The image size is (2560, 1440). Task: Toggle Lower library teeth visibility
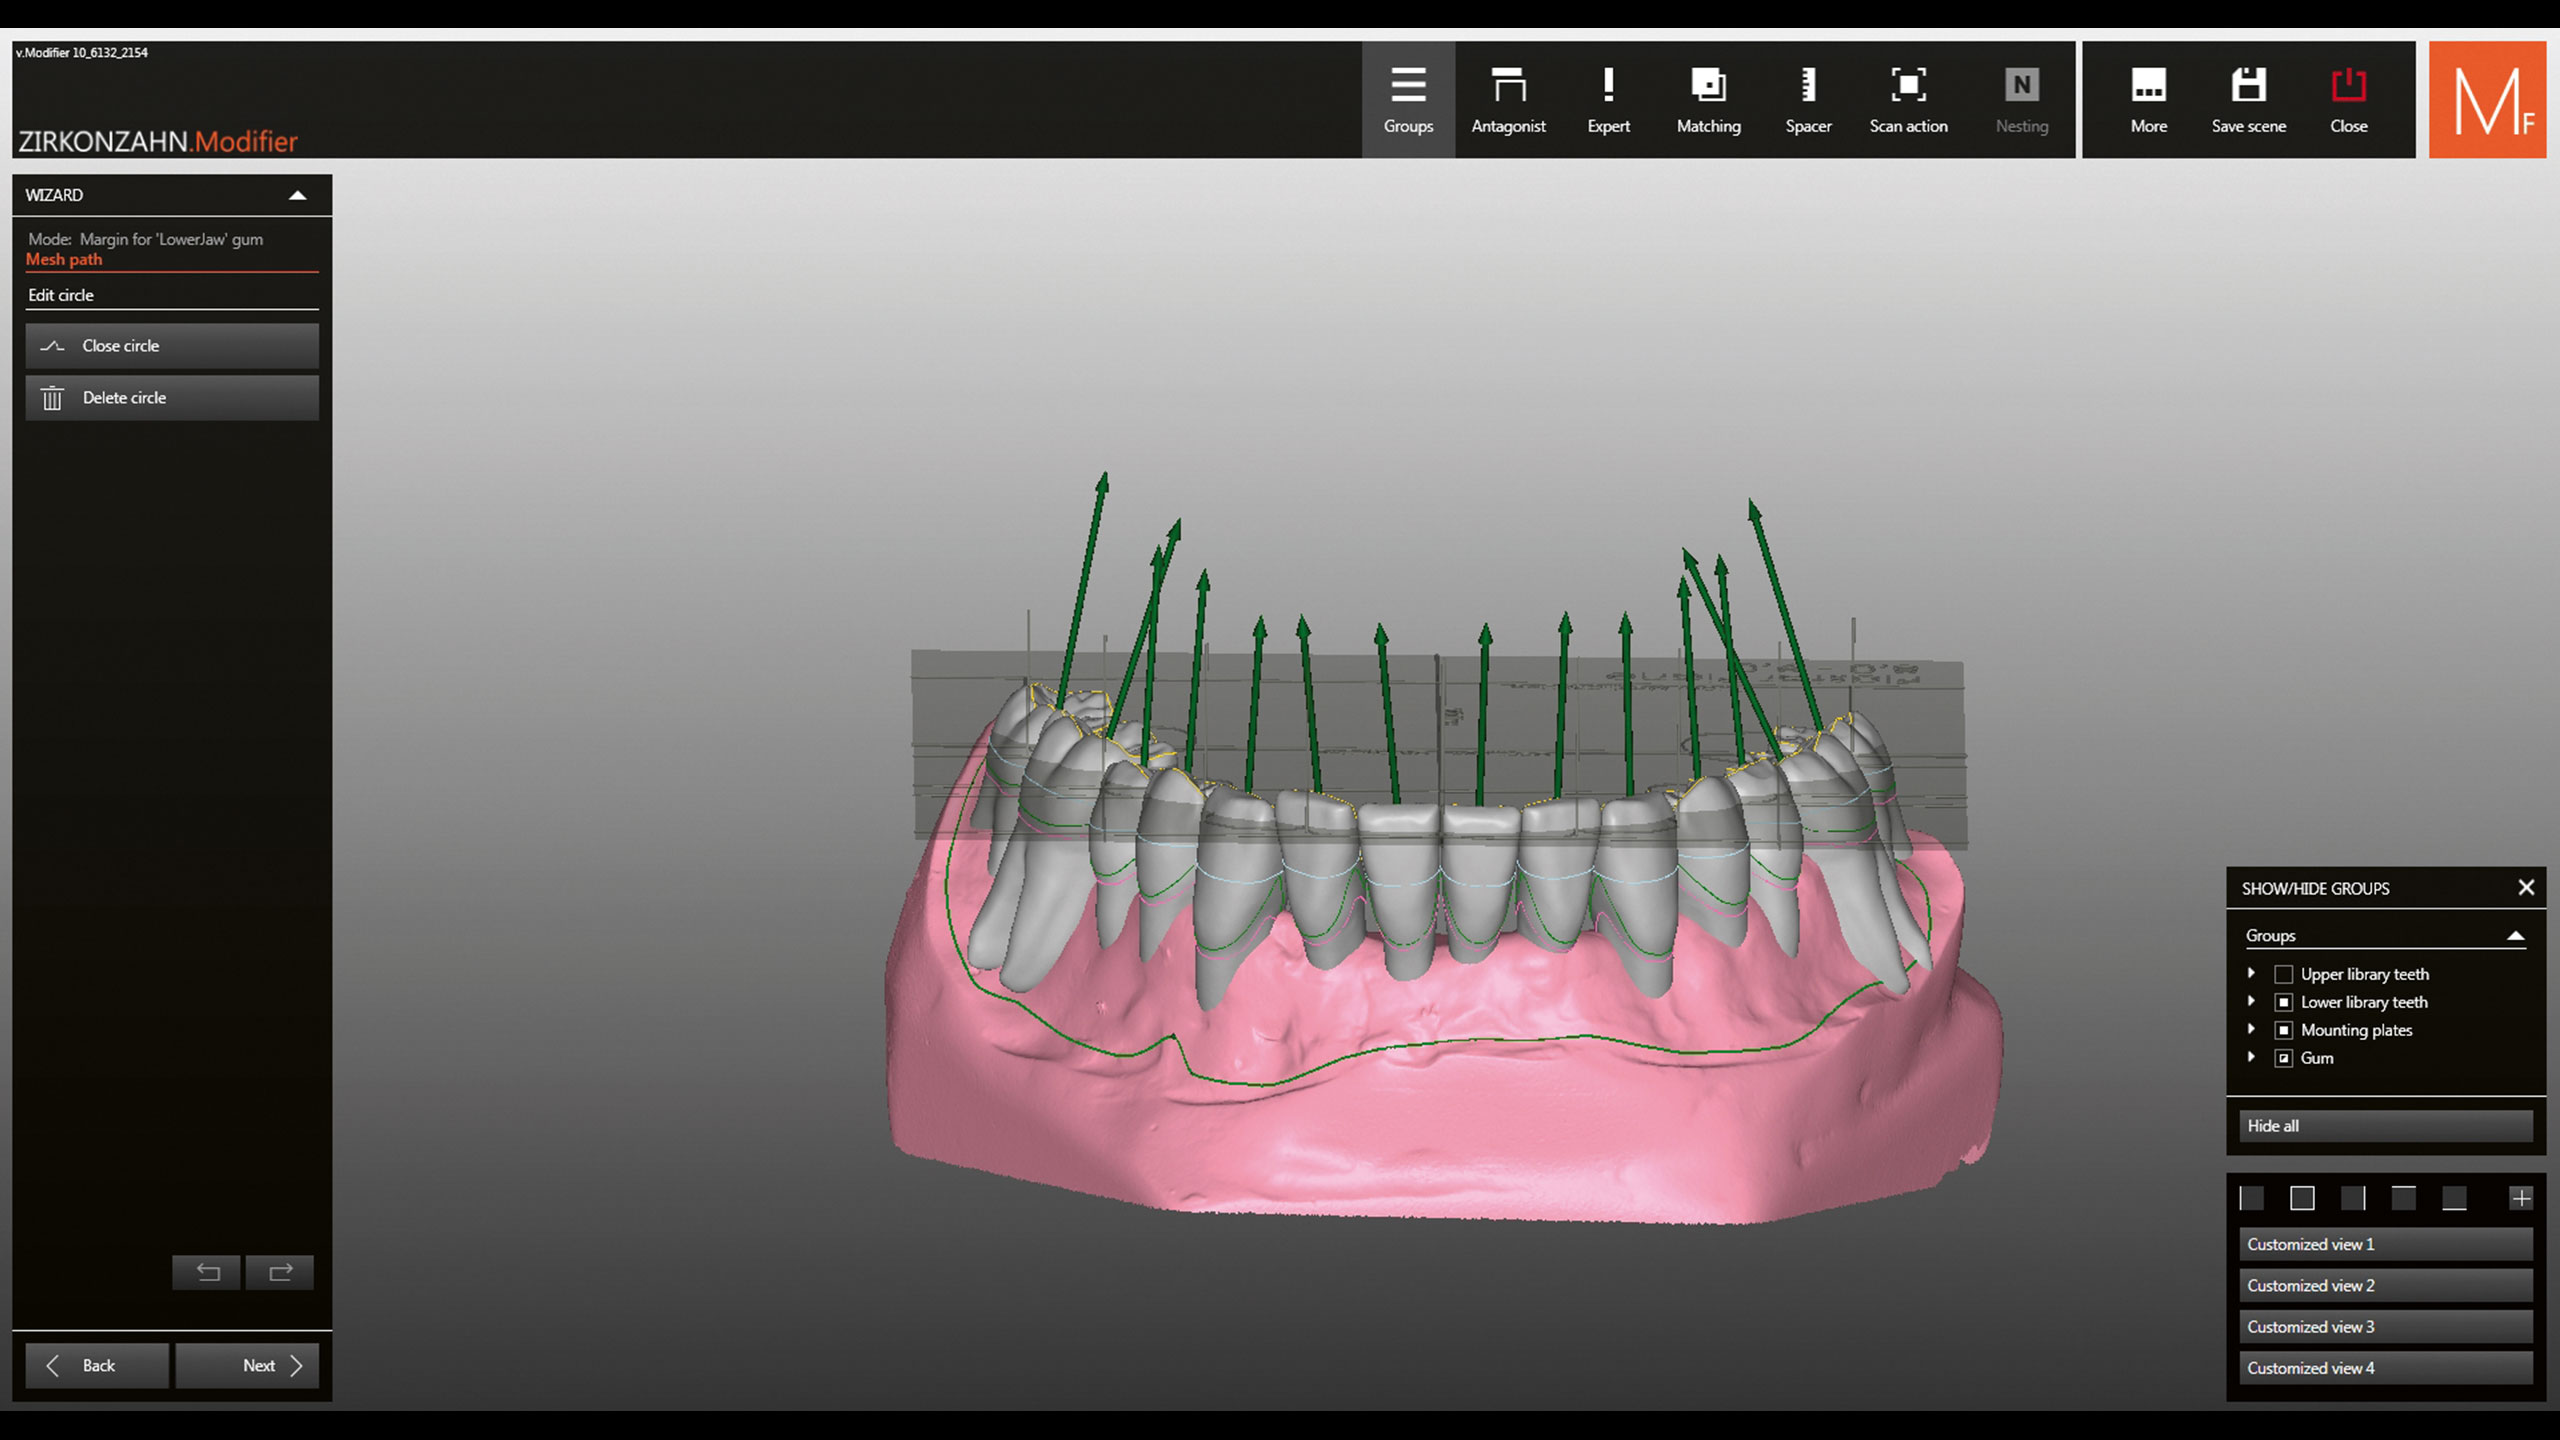pos(2283,1002)
